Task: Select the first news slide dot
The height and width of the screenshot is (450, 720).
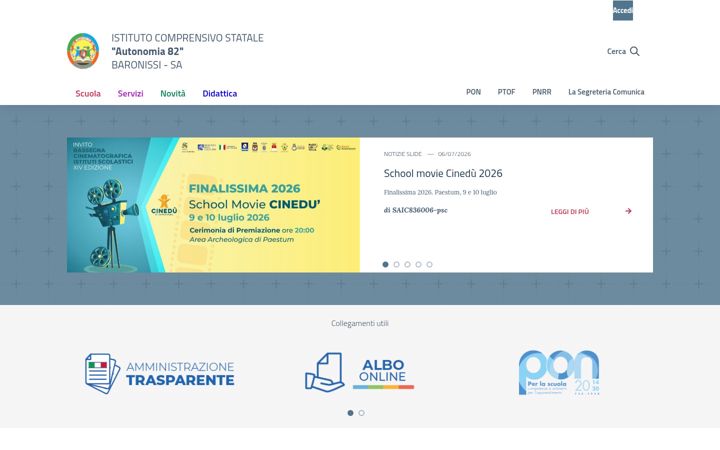Action: (x=385, y=264)
